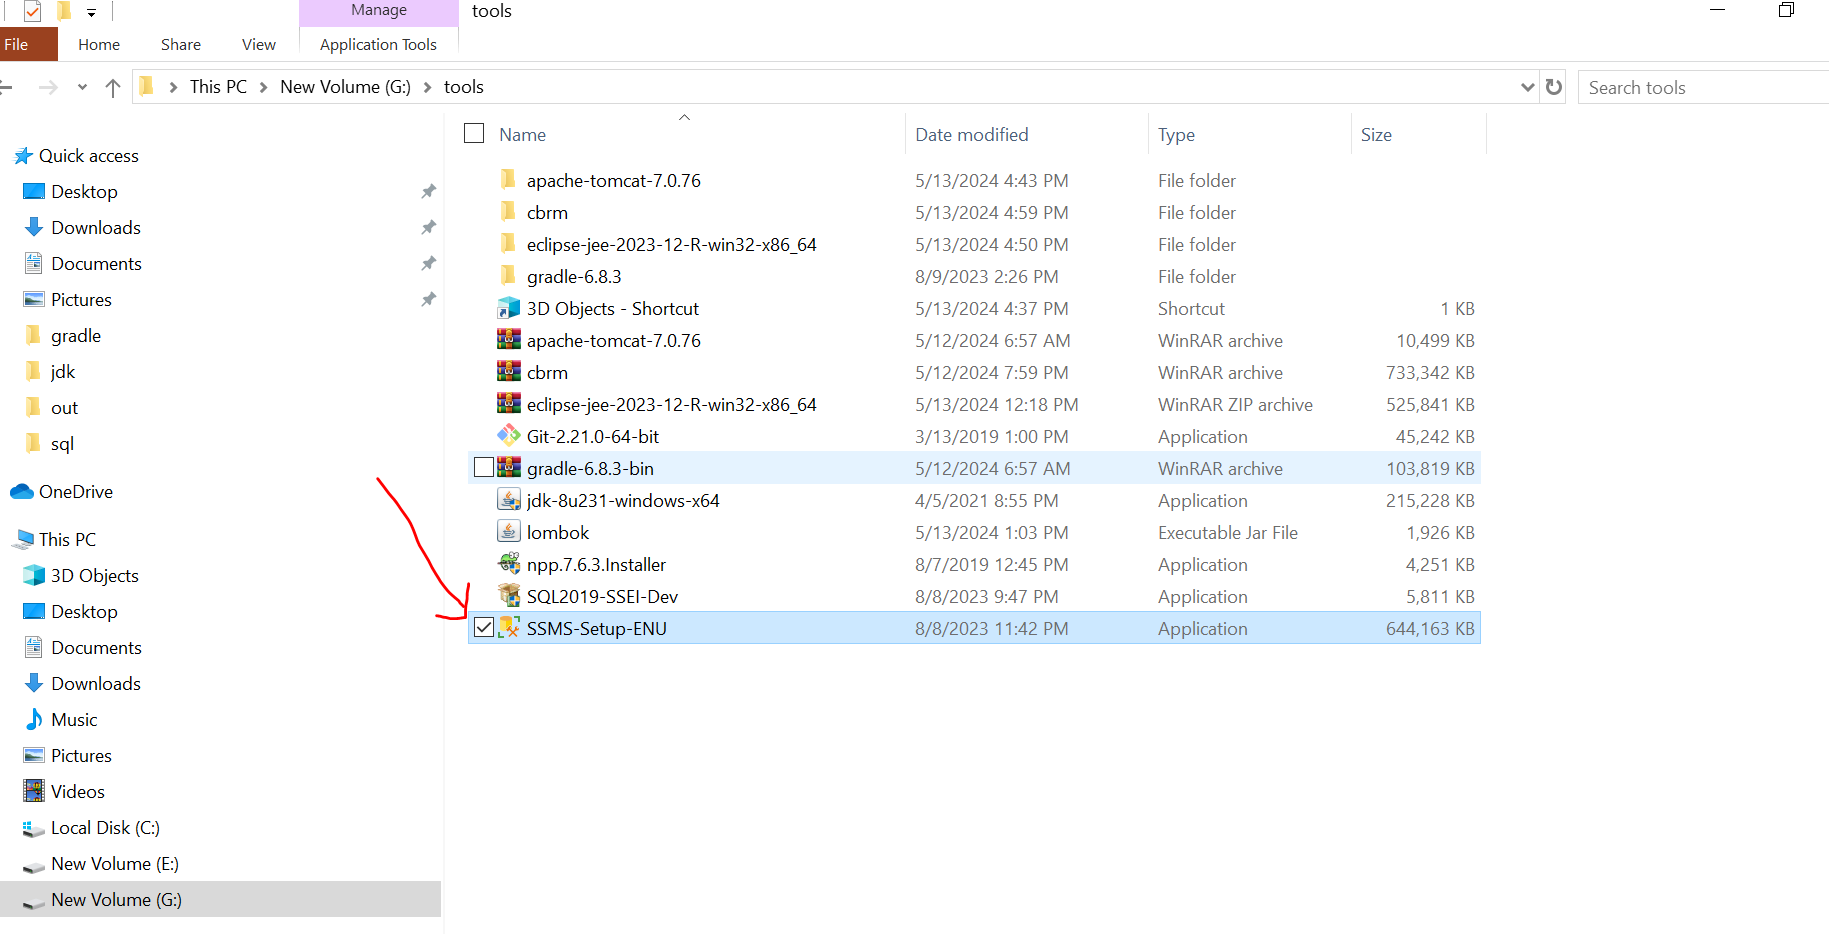Click the Music note icon in sidebar
Screen dimensions: 1829x934
point(34,720)
